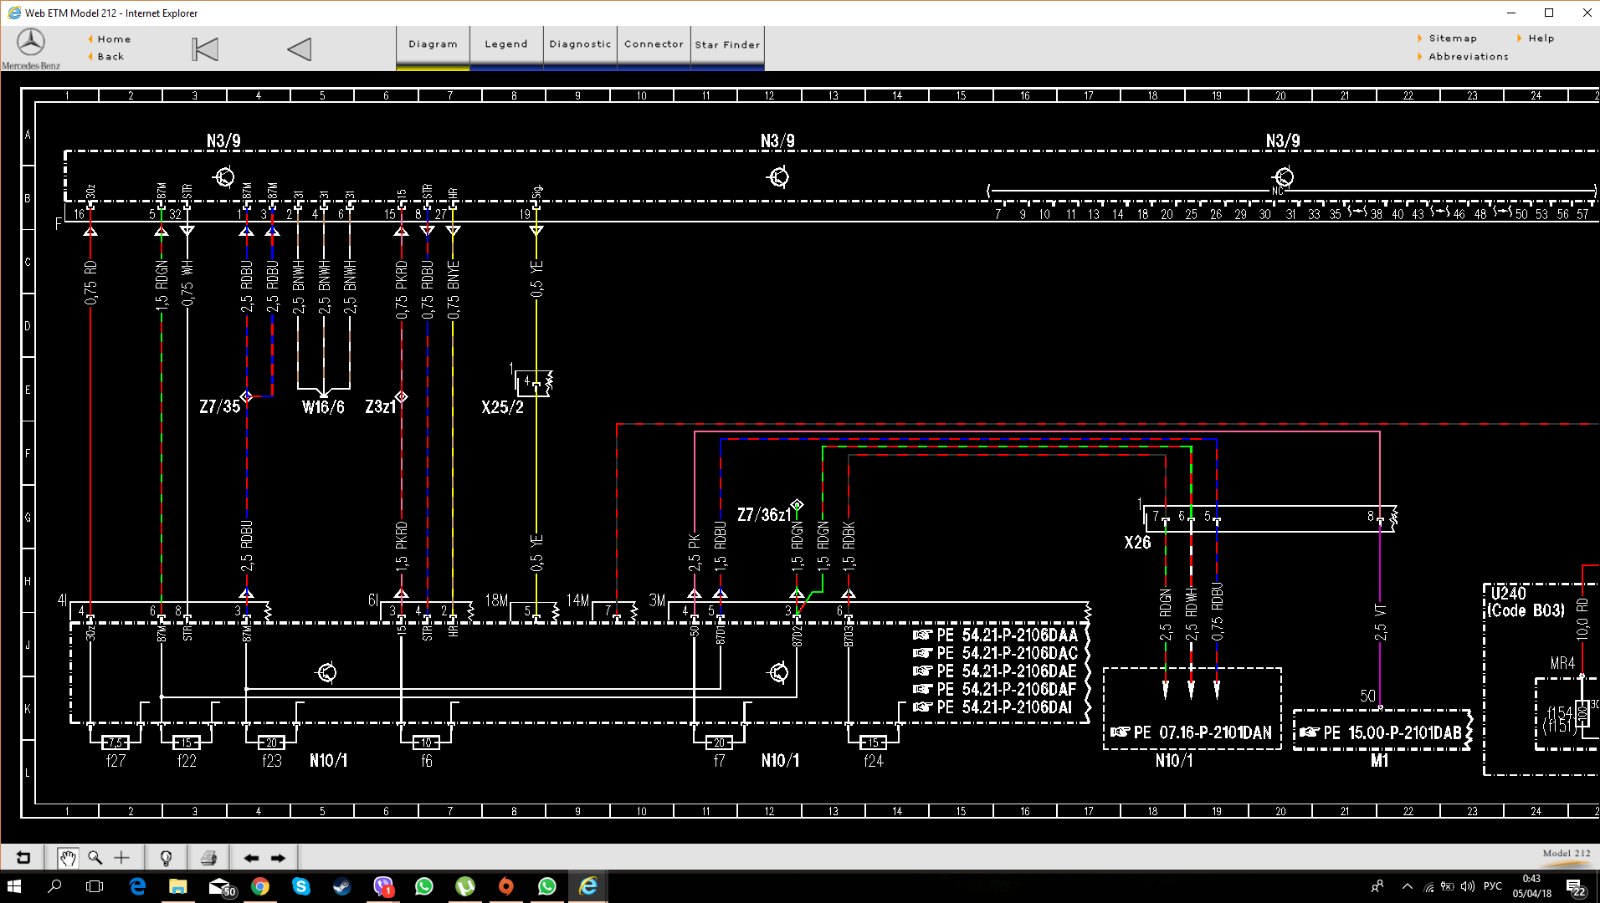Image resolution: width=1600 pixels, height=903 pixels.
Task: Open Mail app with 50 badge
Action: 221,886
